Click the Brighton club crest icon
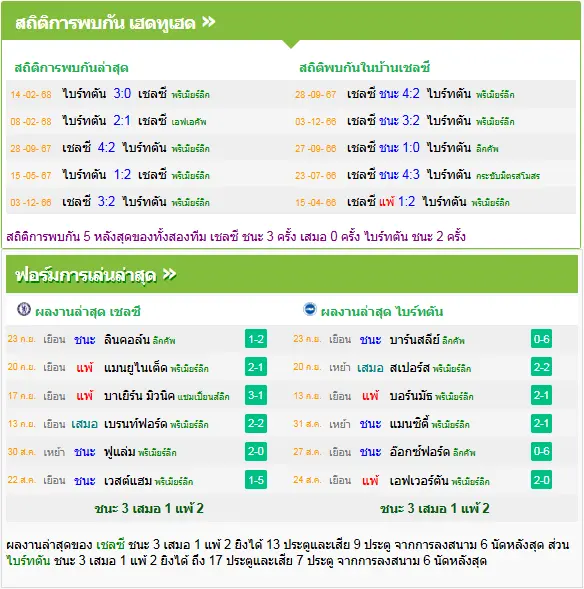The height and width of the screenshot is (589, 584). [310, 309]
